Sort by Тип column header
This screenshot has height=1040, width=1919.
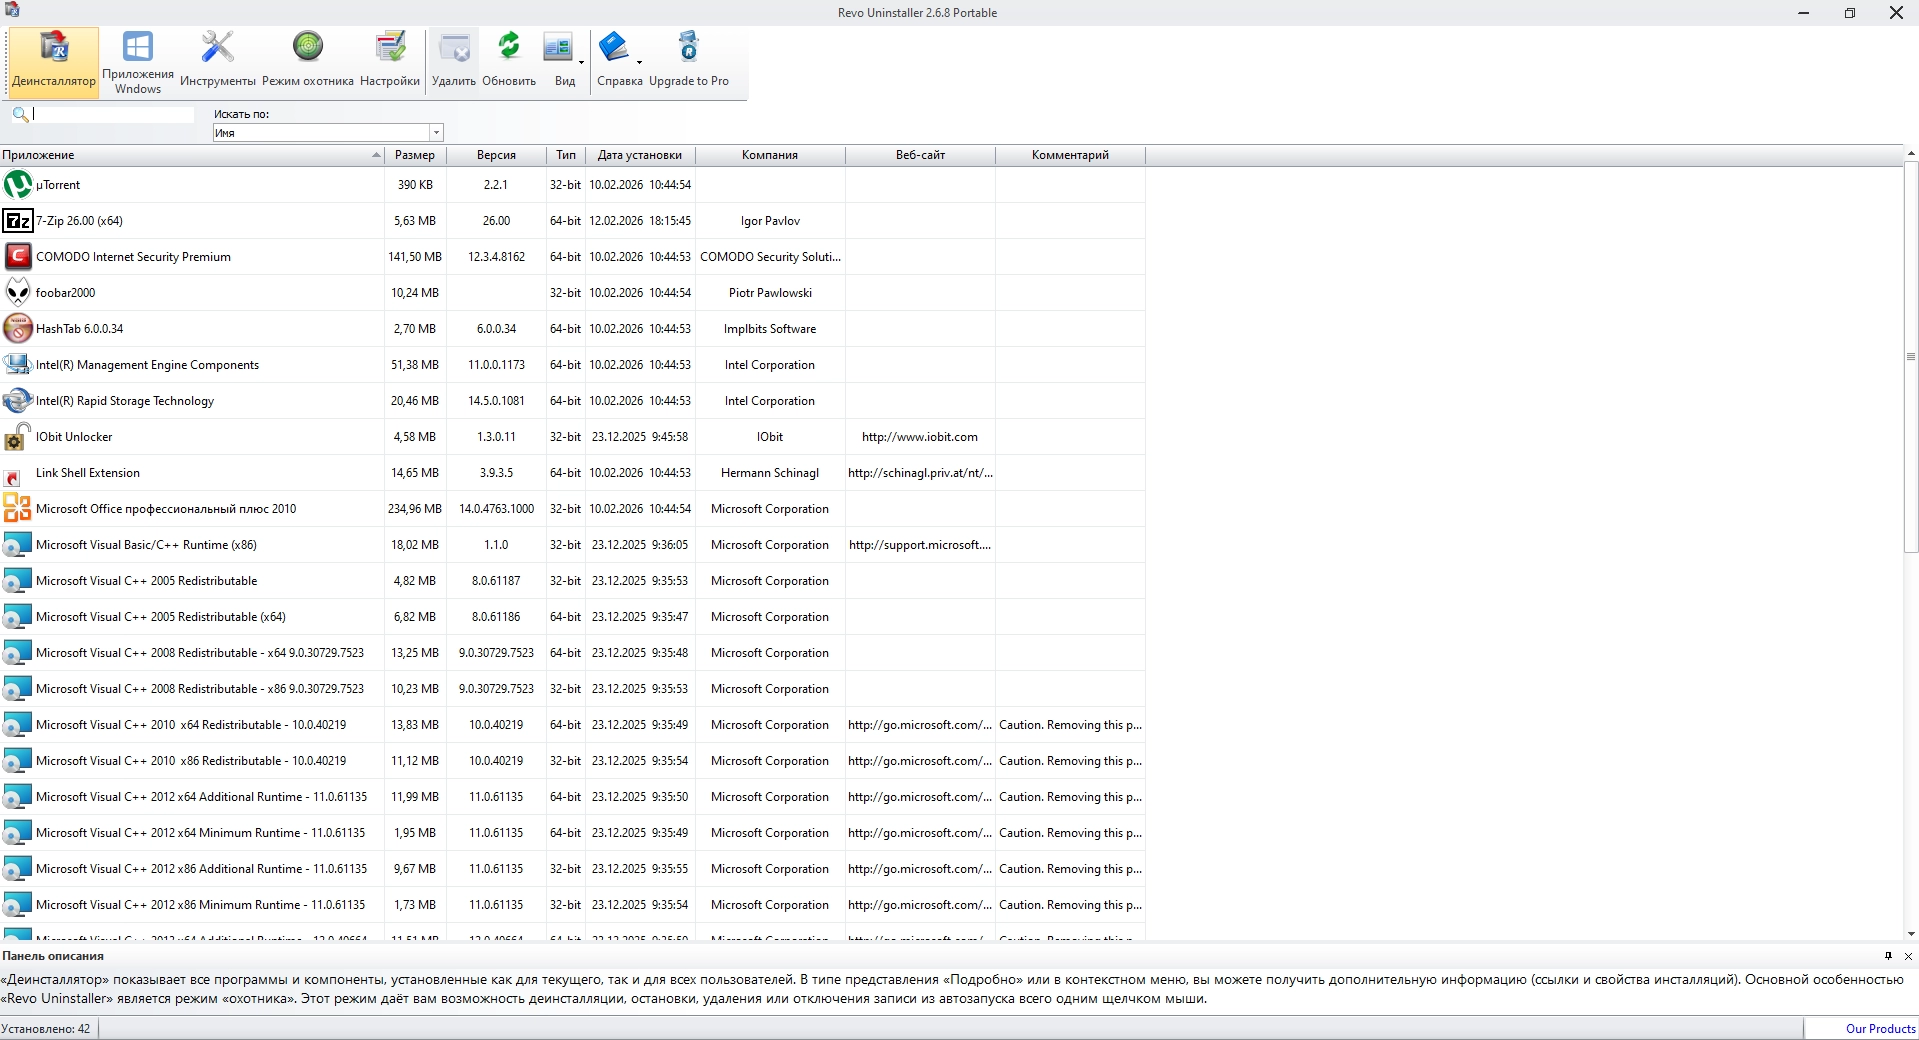click(566, 155)
